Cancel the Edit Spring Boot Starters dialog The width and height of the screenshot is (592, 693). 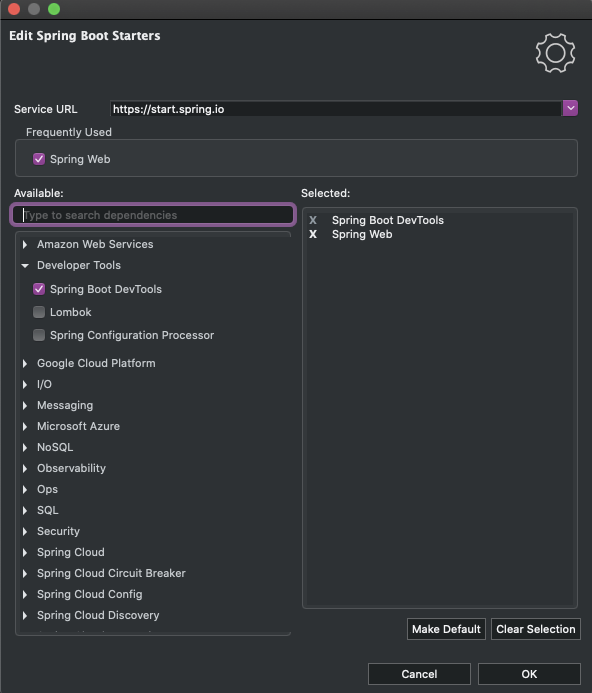pyautogui.click(x=419, y=674)
